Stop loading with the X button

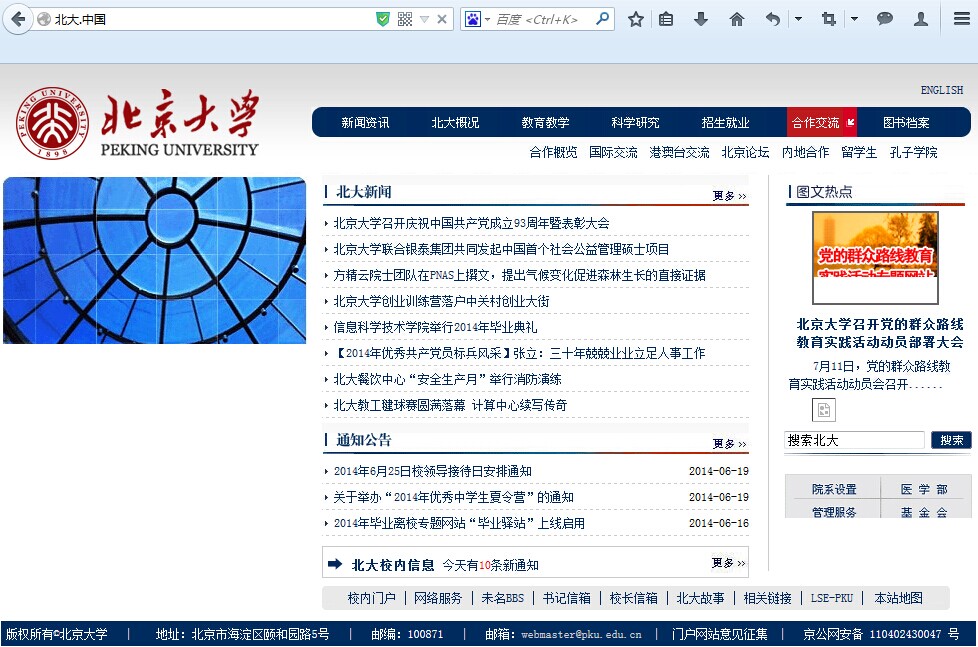(x=442, y=19)
